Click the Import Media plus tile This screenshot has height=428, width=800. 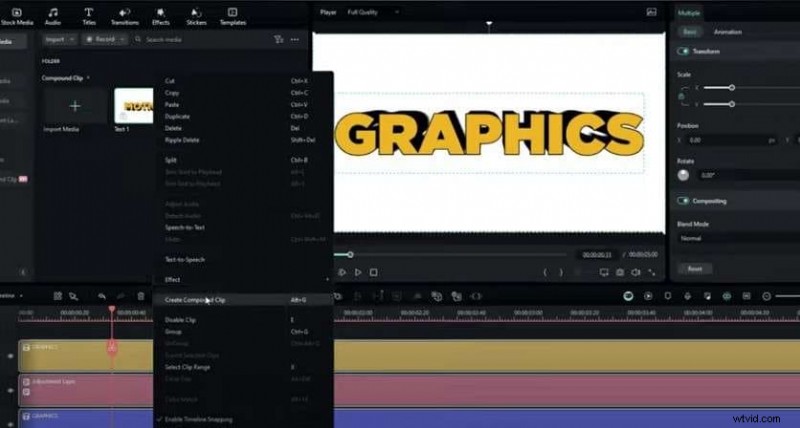point(75,106)
